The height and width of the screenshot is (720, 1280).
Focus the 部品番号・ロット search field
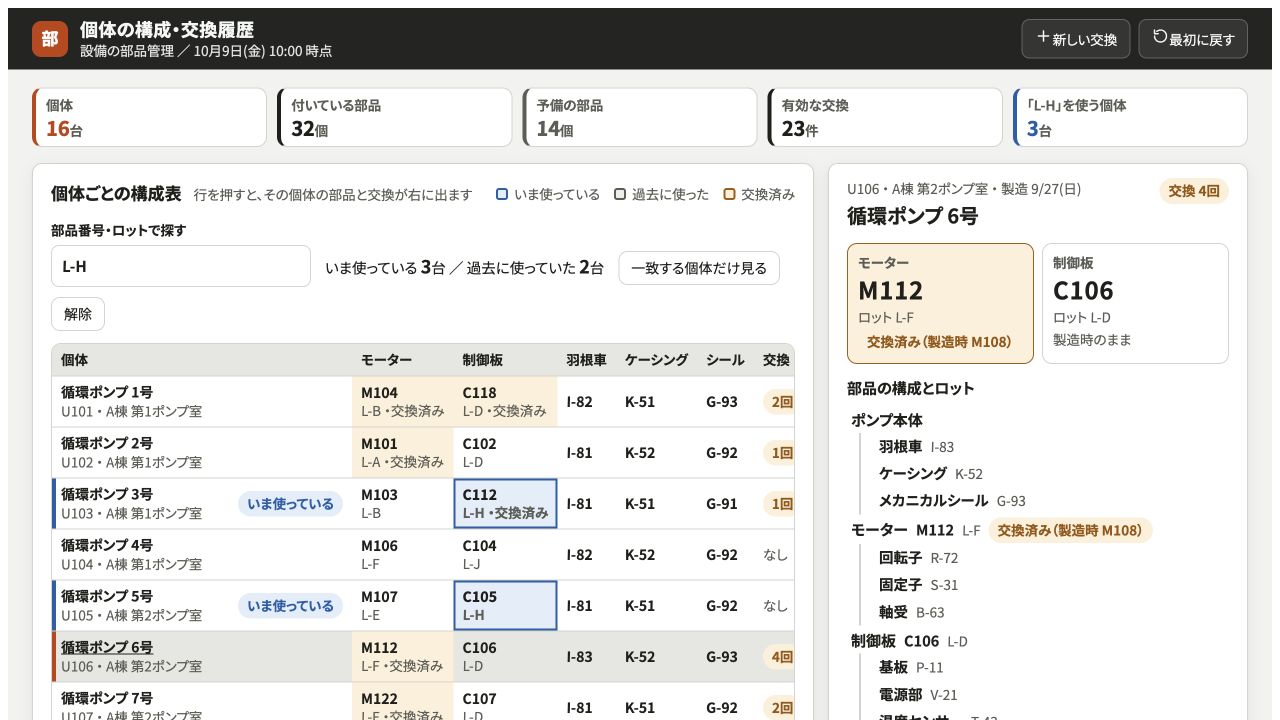181,266
